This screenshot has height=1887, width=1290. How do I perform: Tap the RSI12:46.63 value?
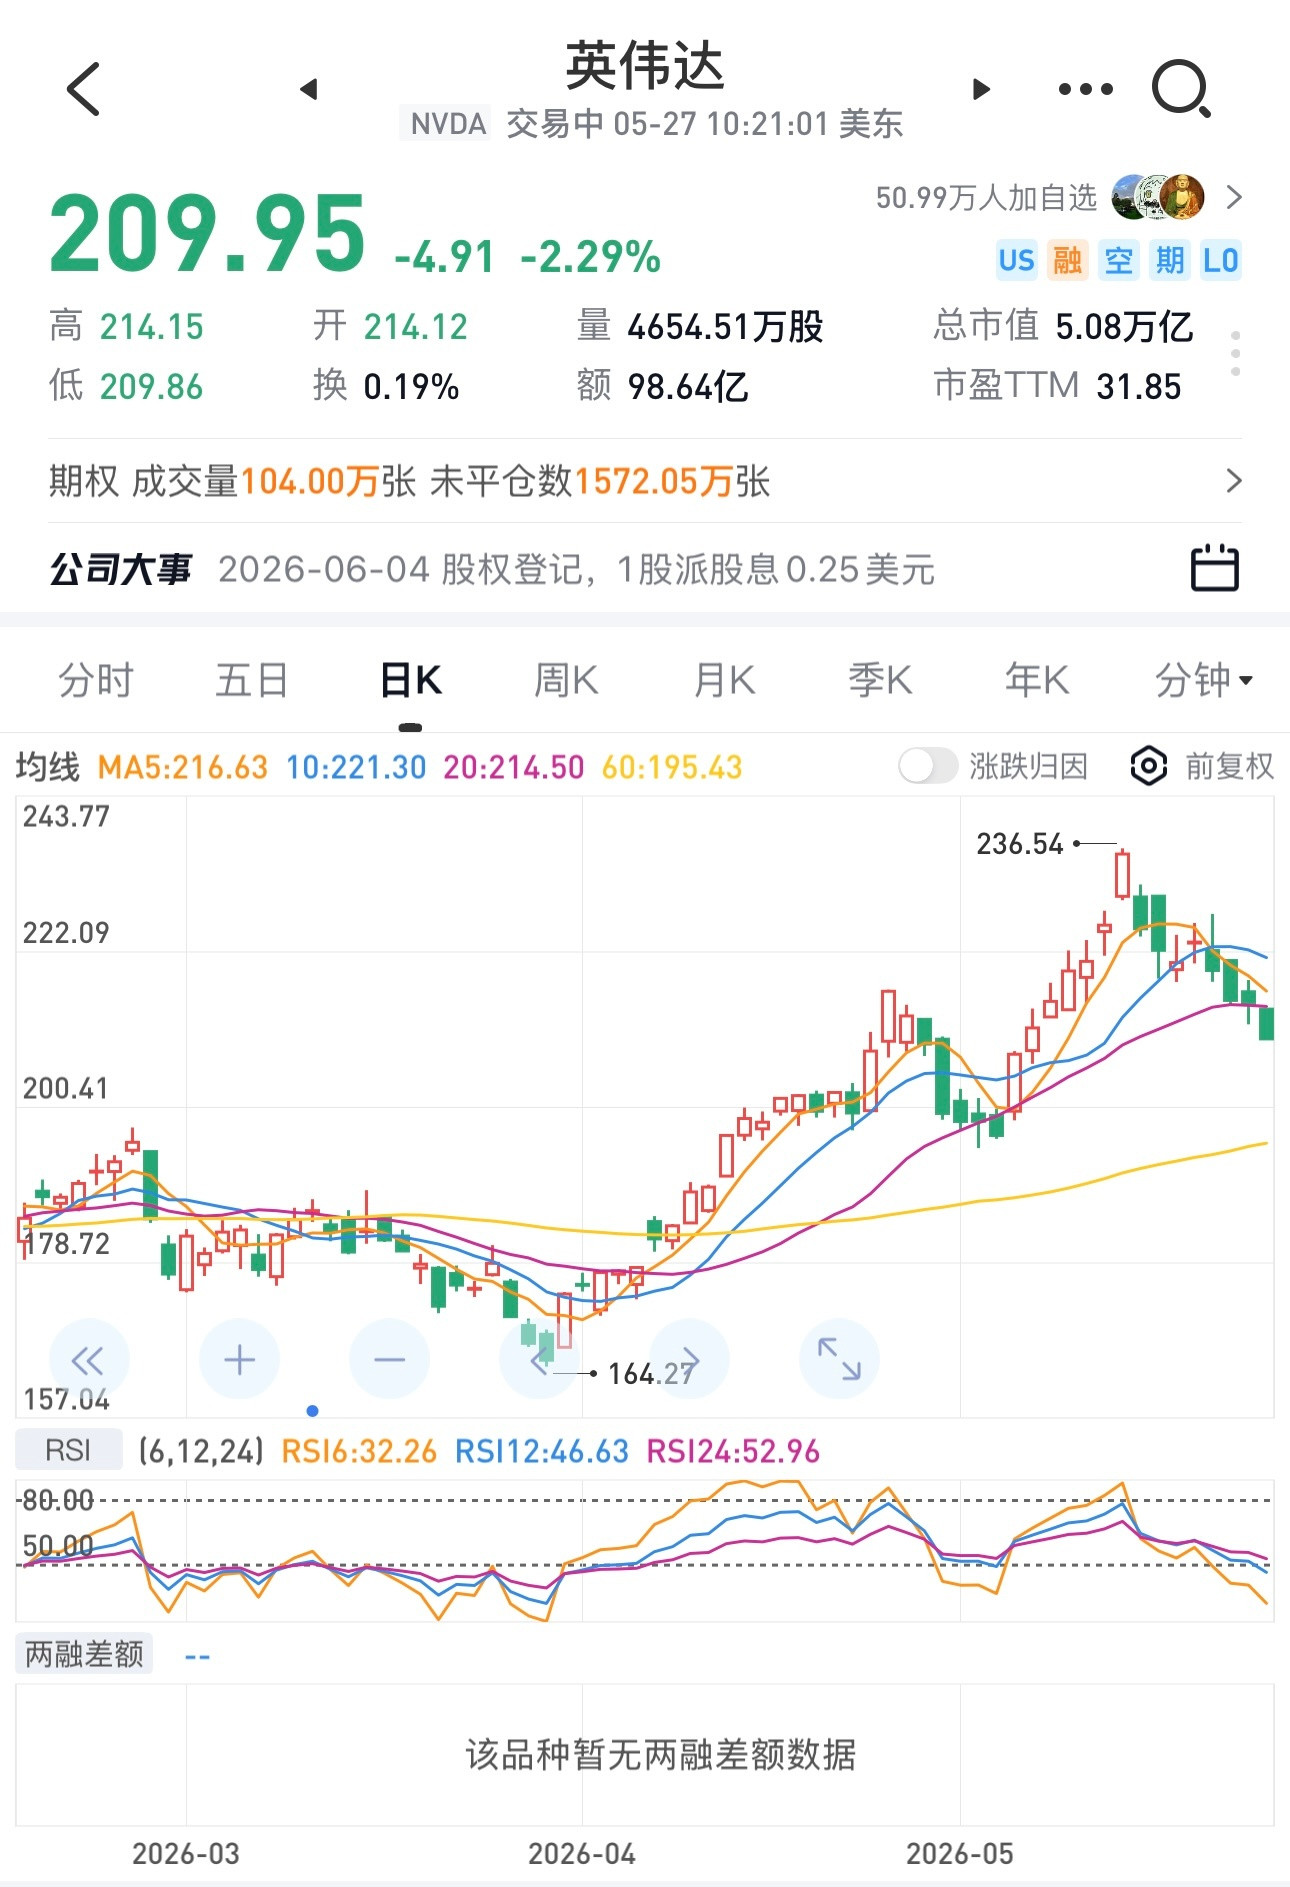pyautogui.click(x=542, y=1451)
